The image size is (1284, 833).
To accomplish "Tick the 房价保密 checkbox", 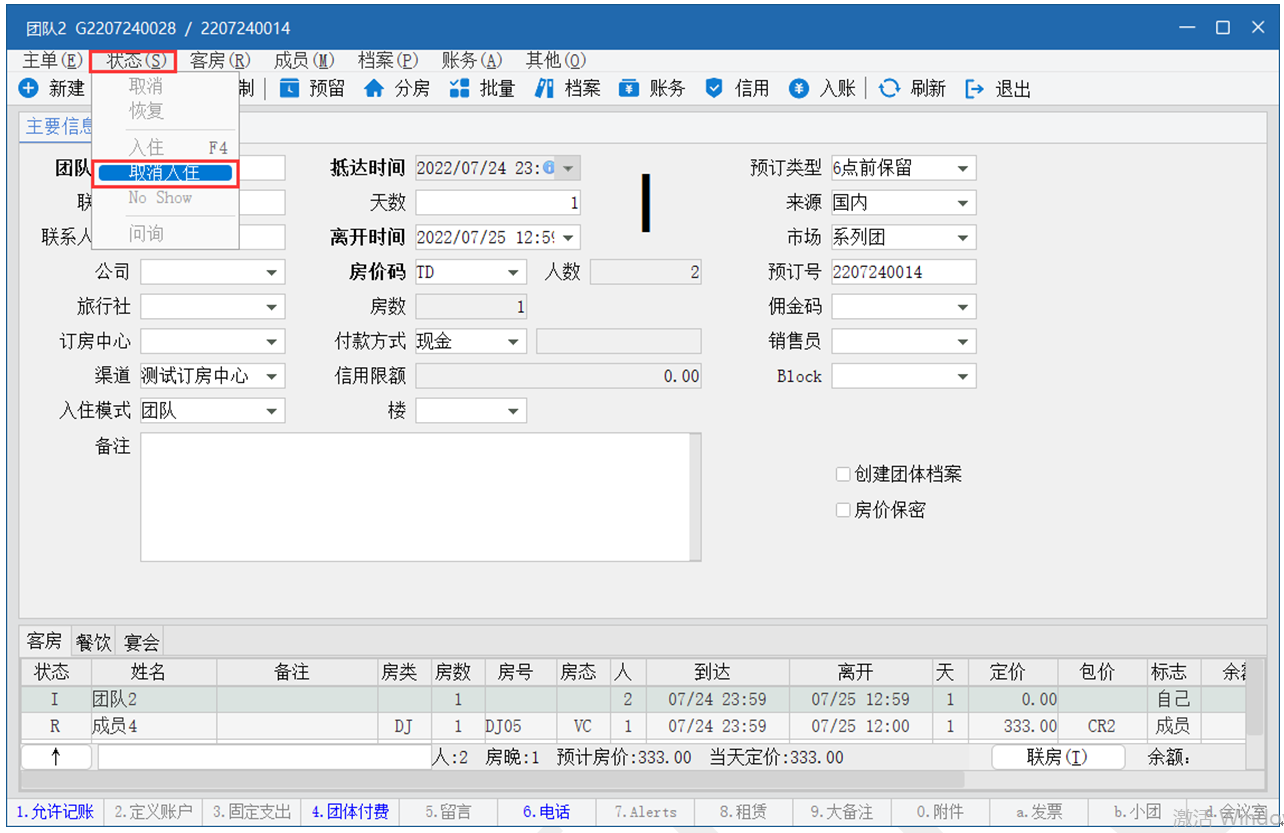I will (843, 510).
